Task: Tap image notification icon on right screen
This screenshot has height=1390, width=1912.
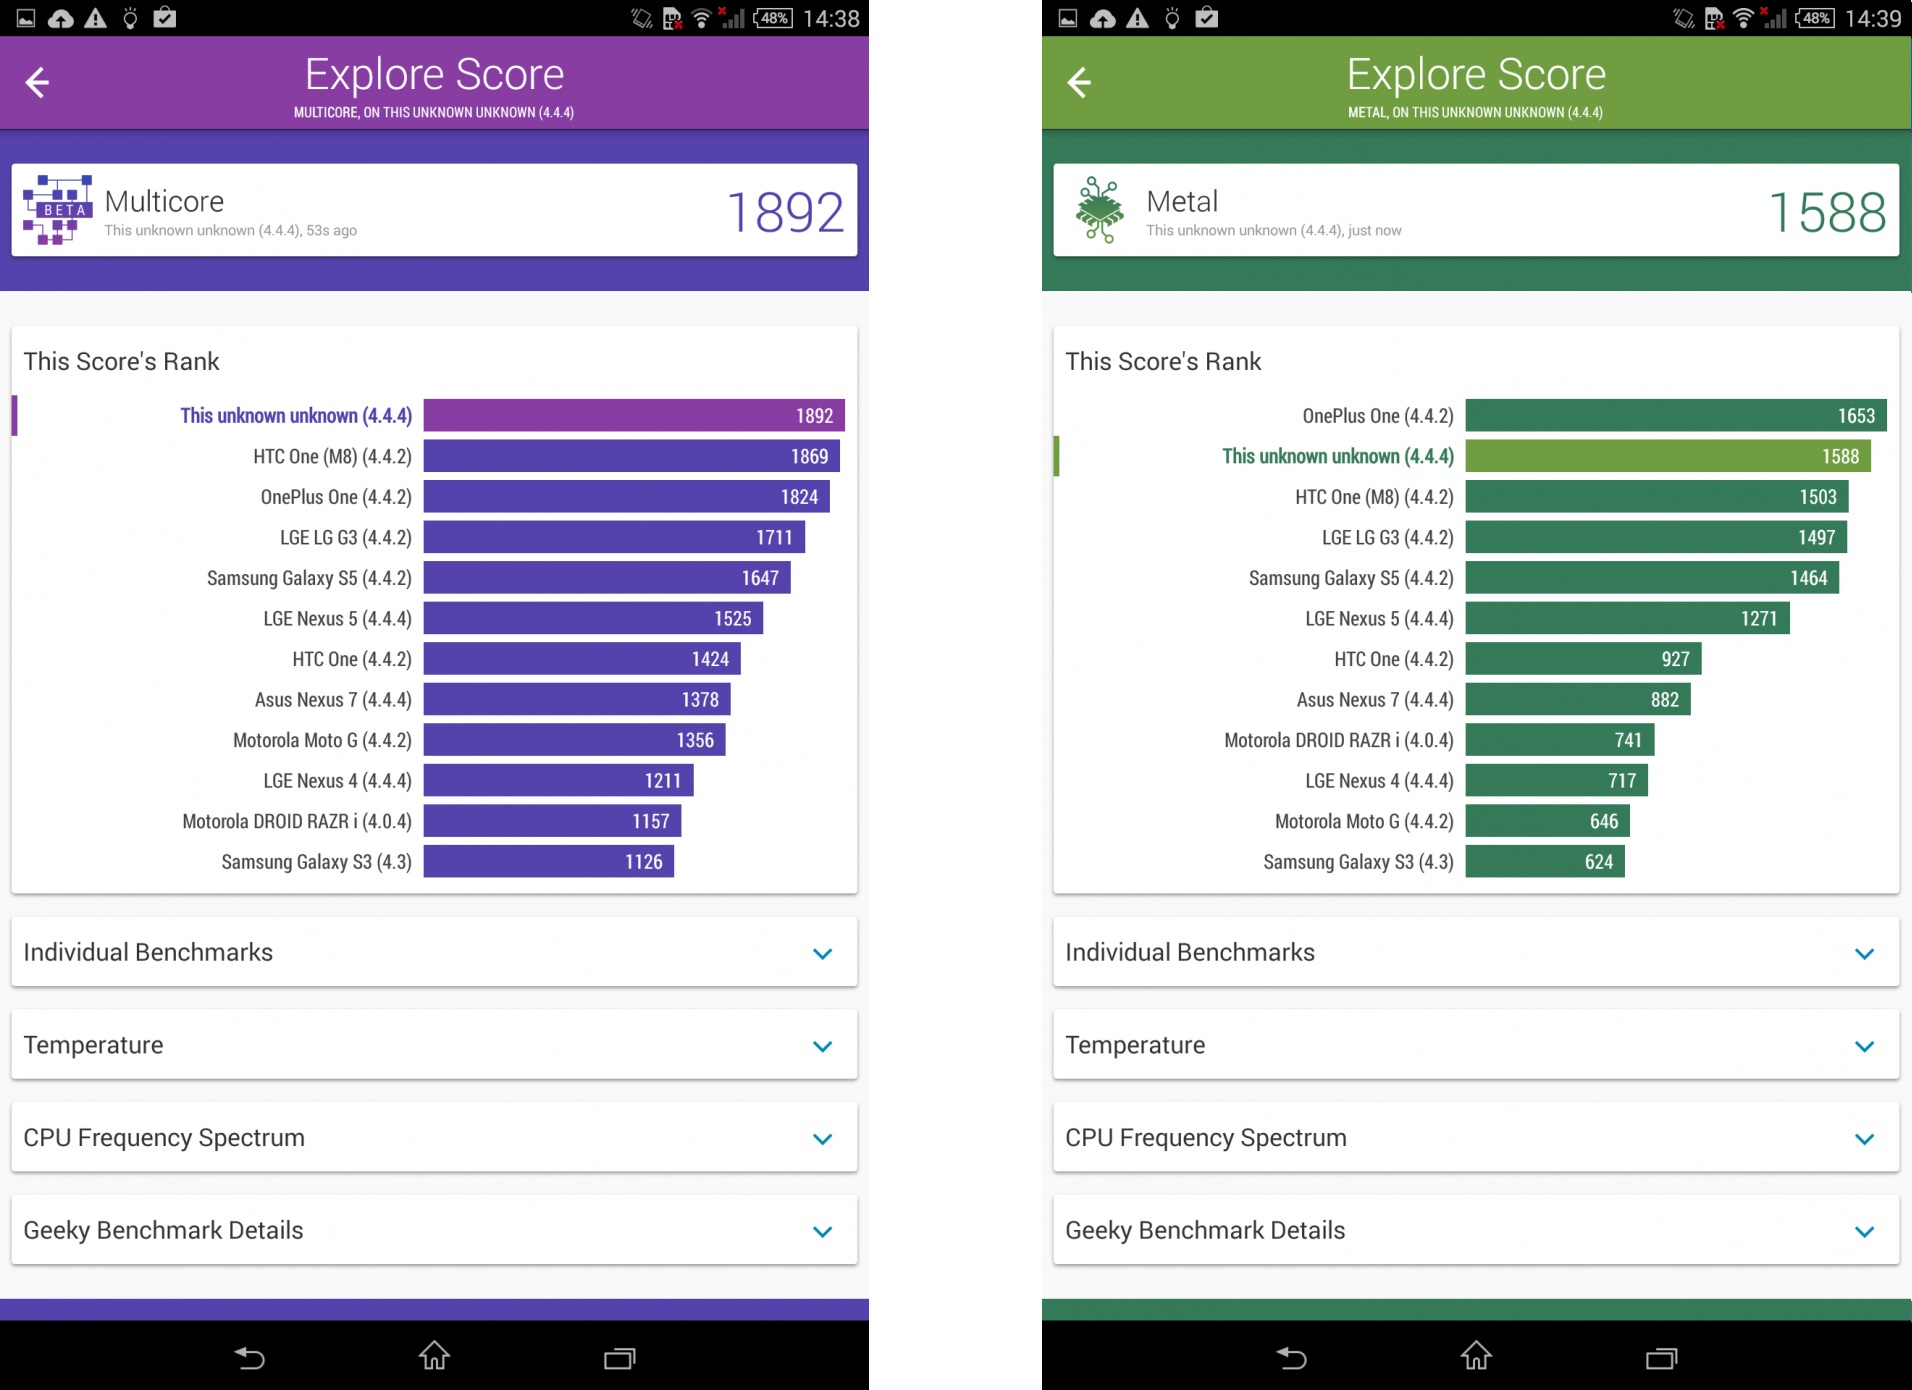Action: pyautogui.click(x=1068, y=18)
